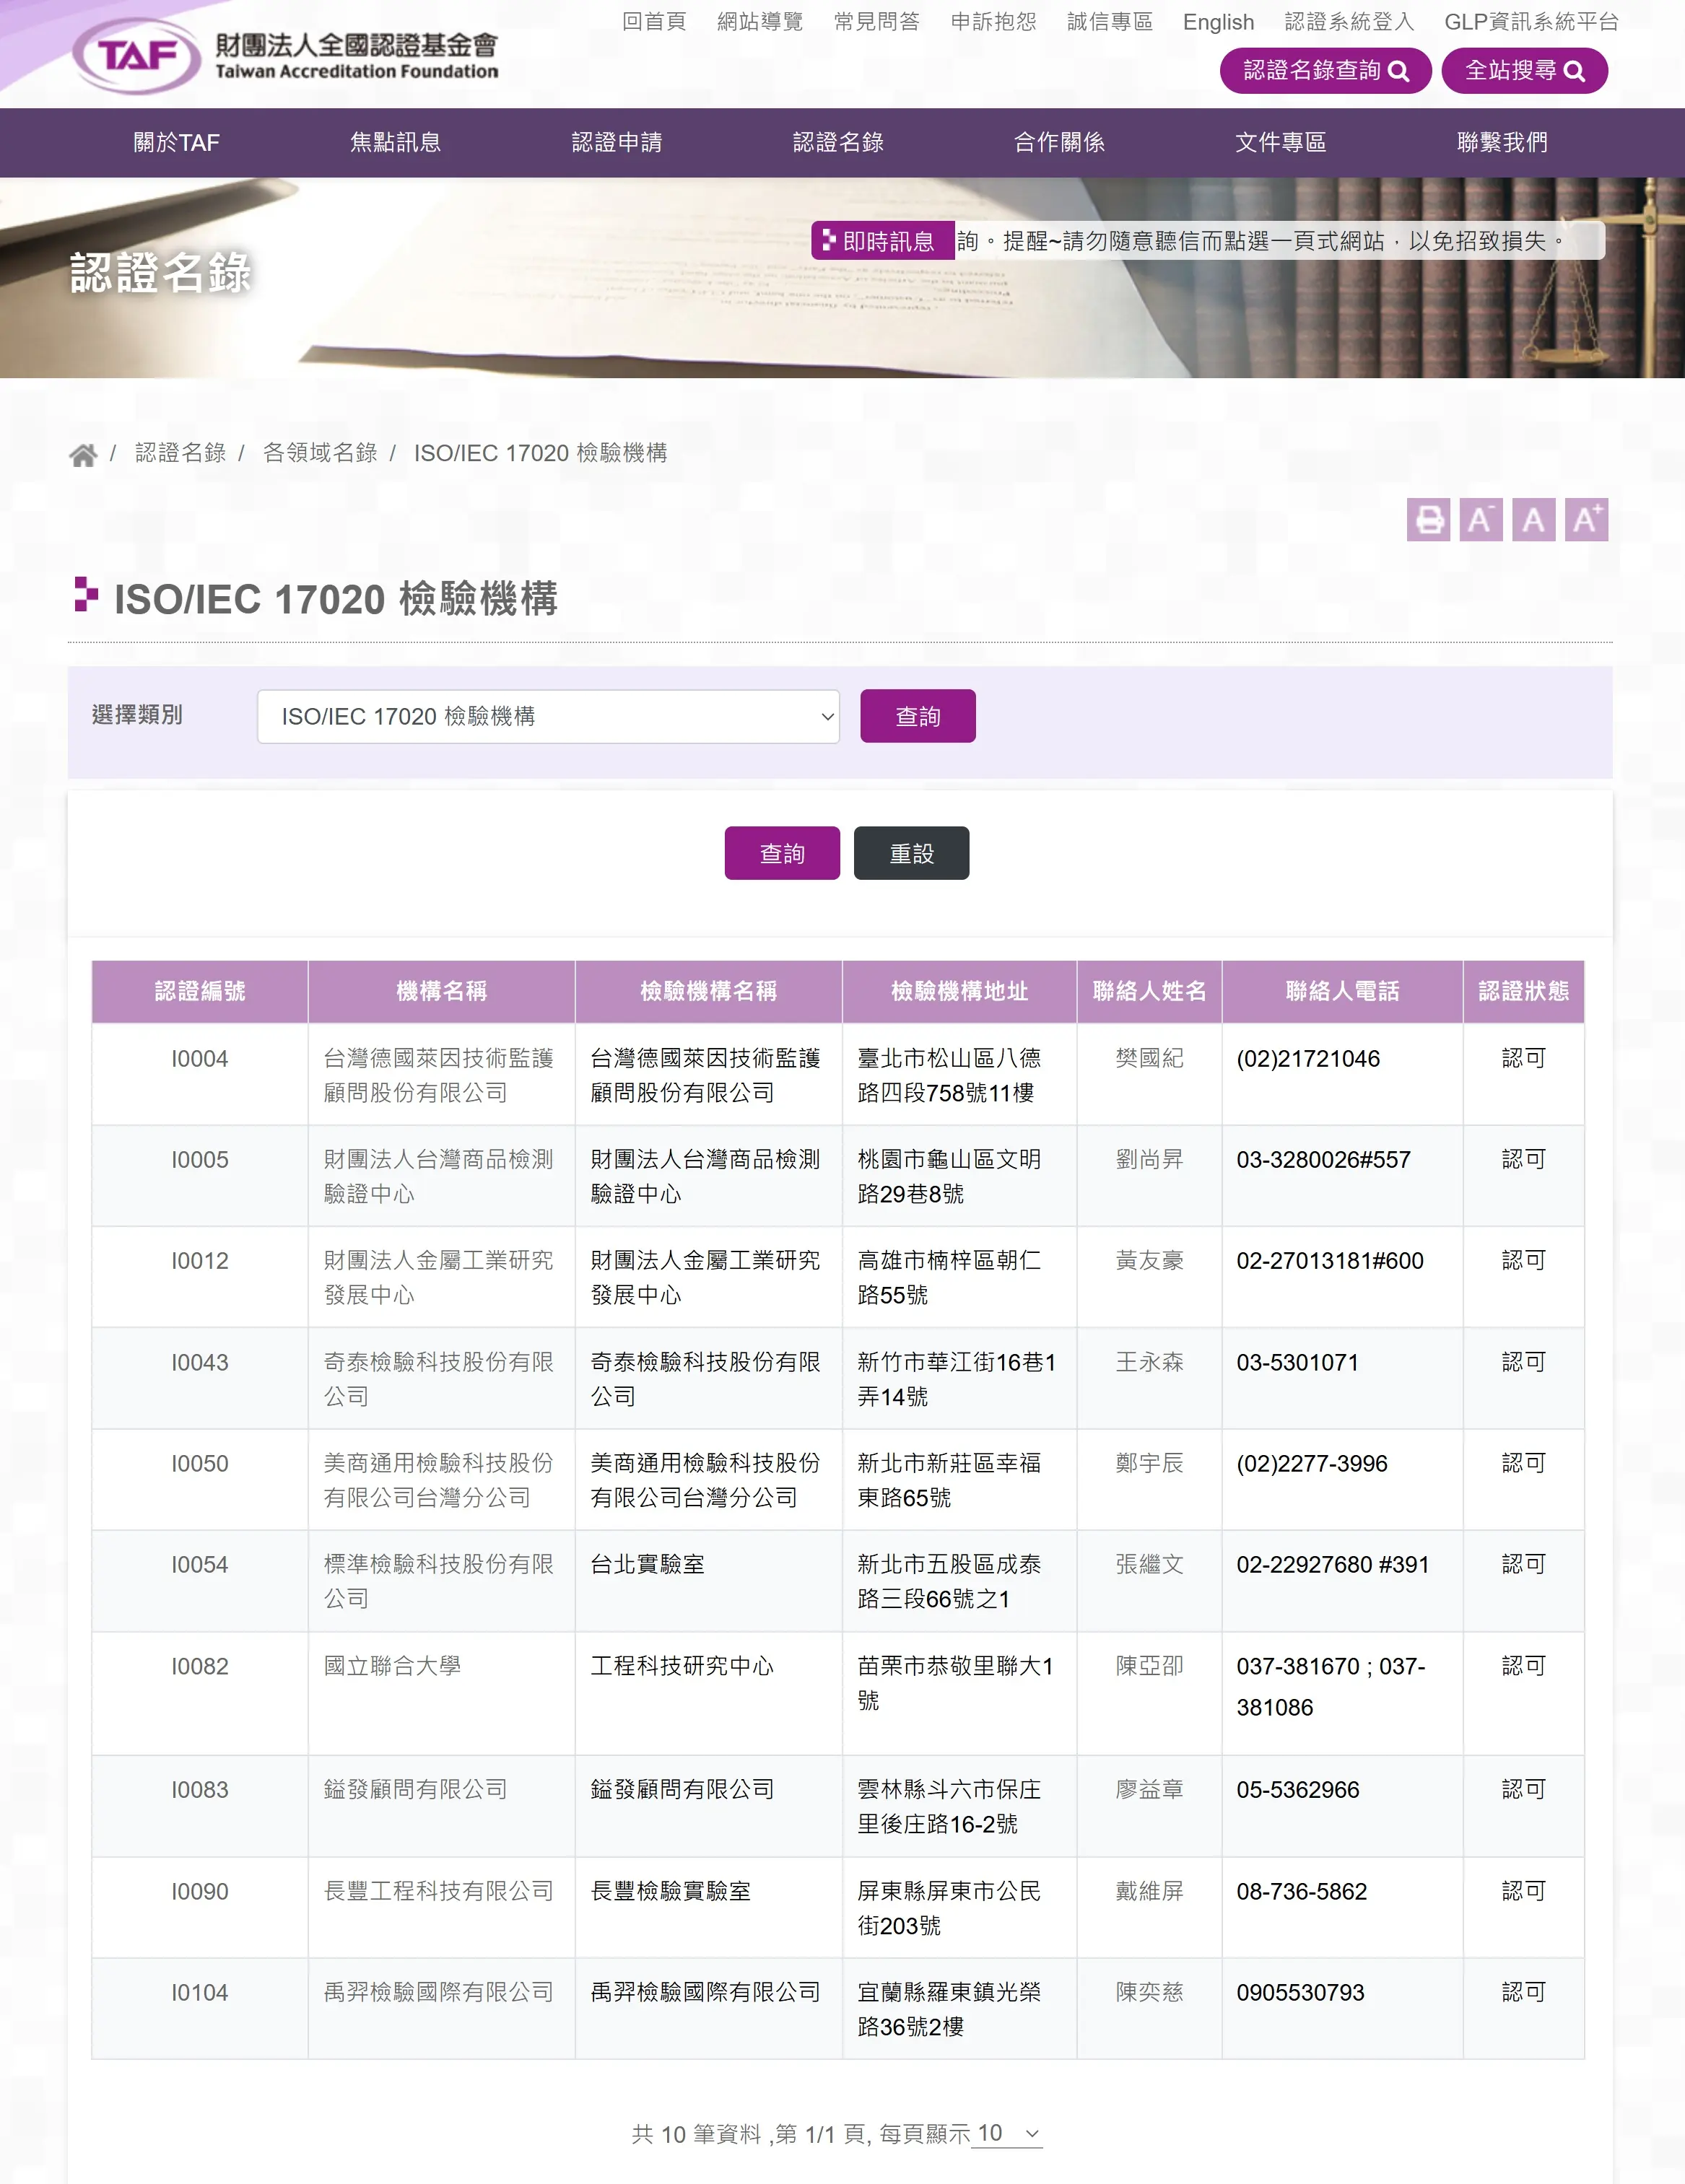Image resolution: width=1685 pixels, height=2184 pixels.
Task: Open organization 國立聯合大學 link
Action: [x=392, y=1666]
